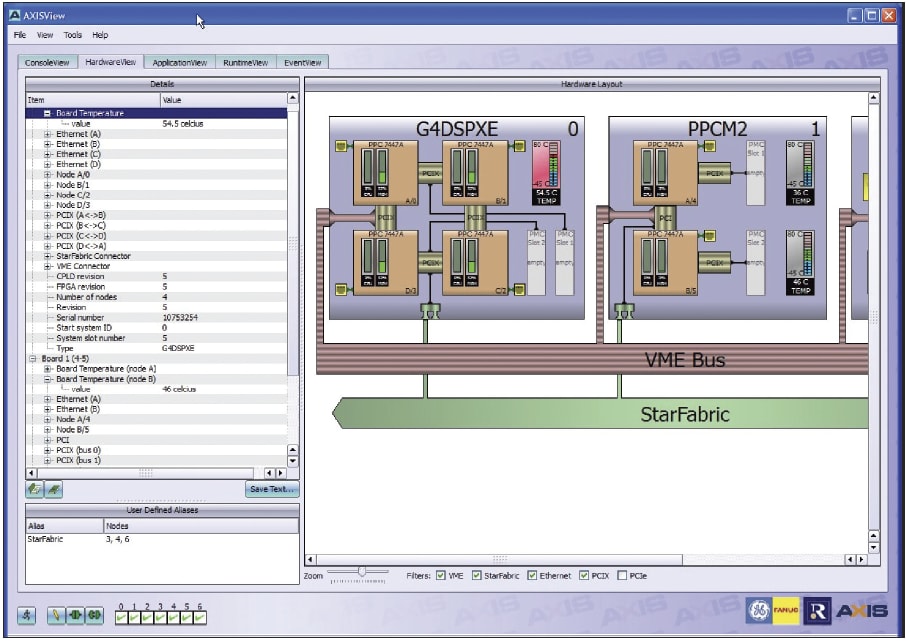Collapse the Board 1 (4-5) tree node

tap(33, 358)
